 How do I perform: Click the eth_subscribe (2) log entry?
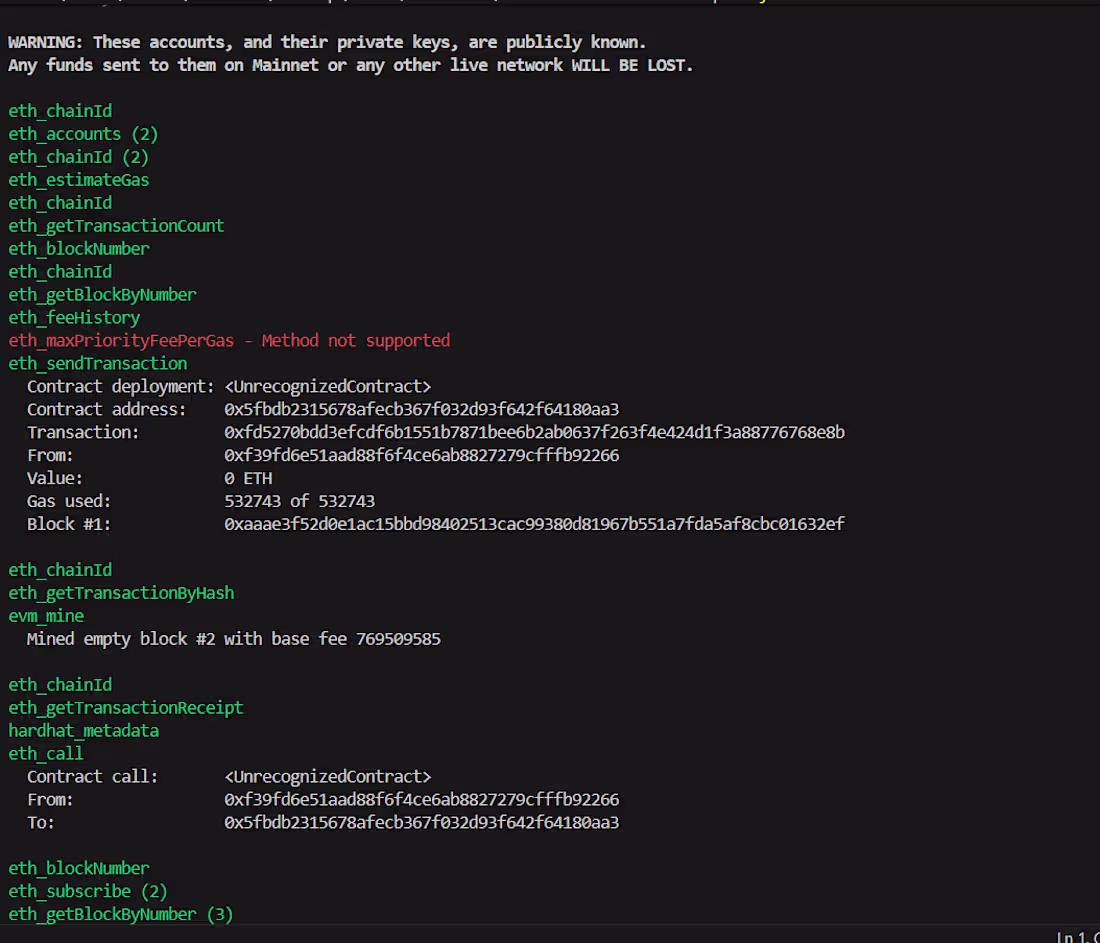(x=87, y=890)
